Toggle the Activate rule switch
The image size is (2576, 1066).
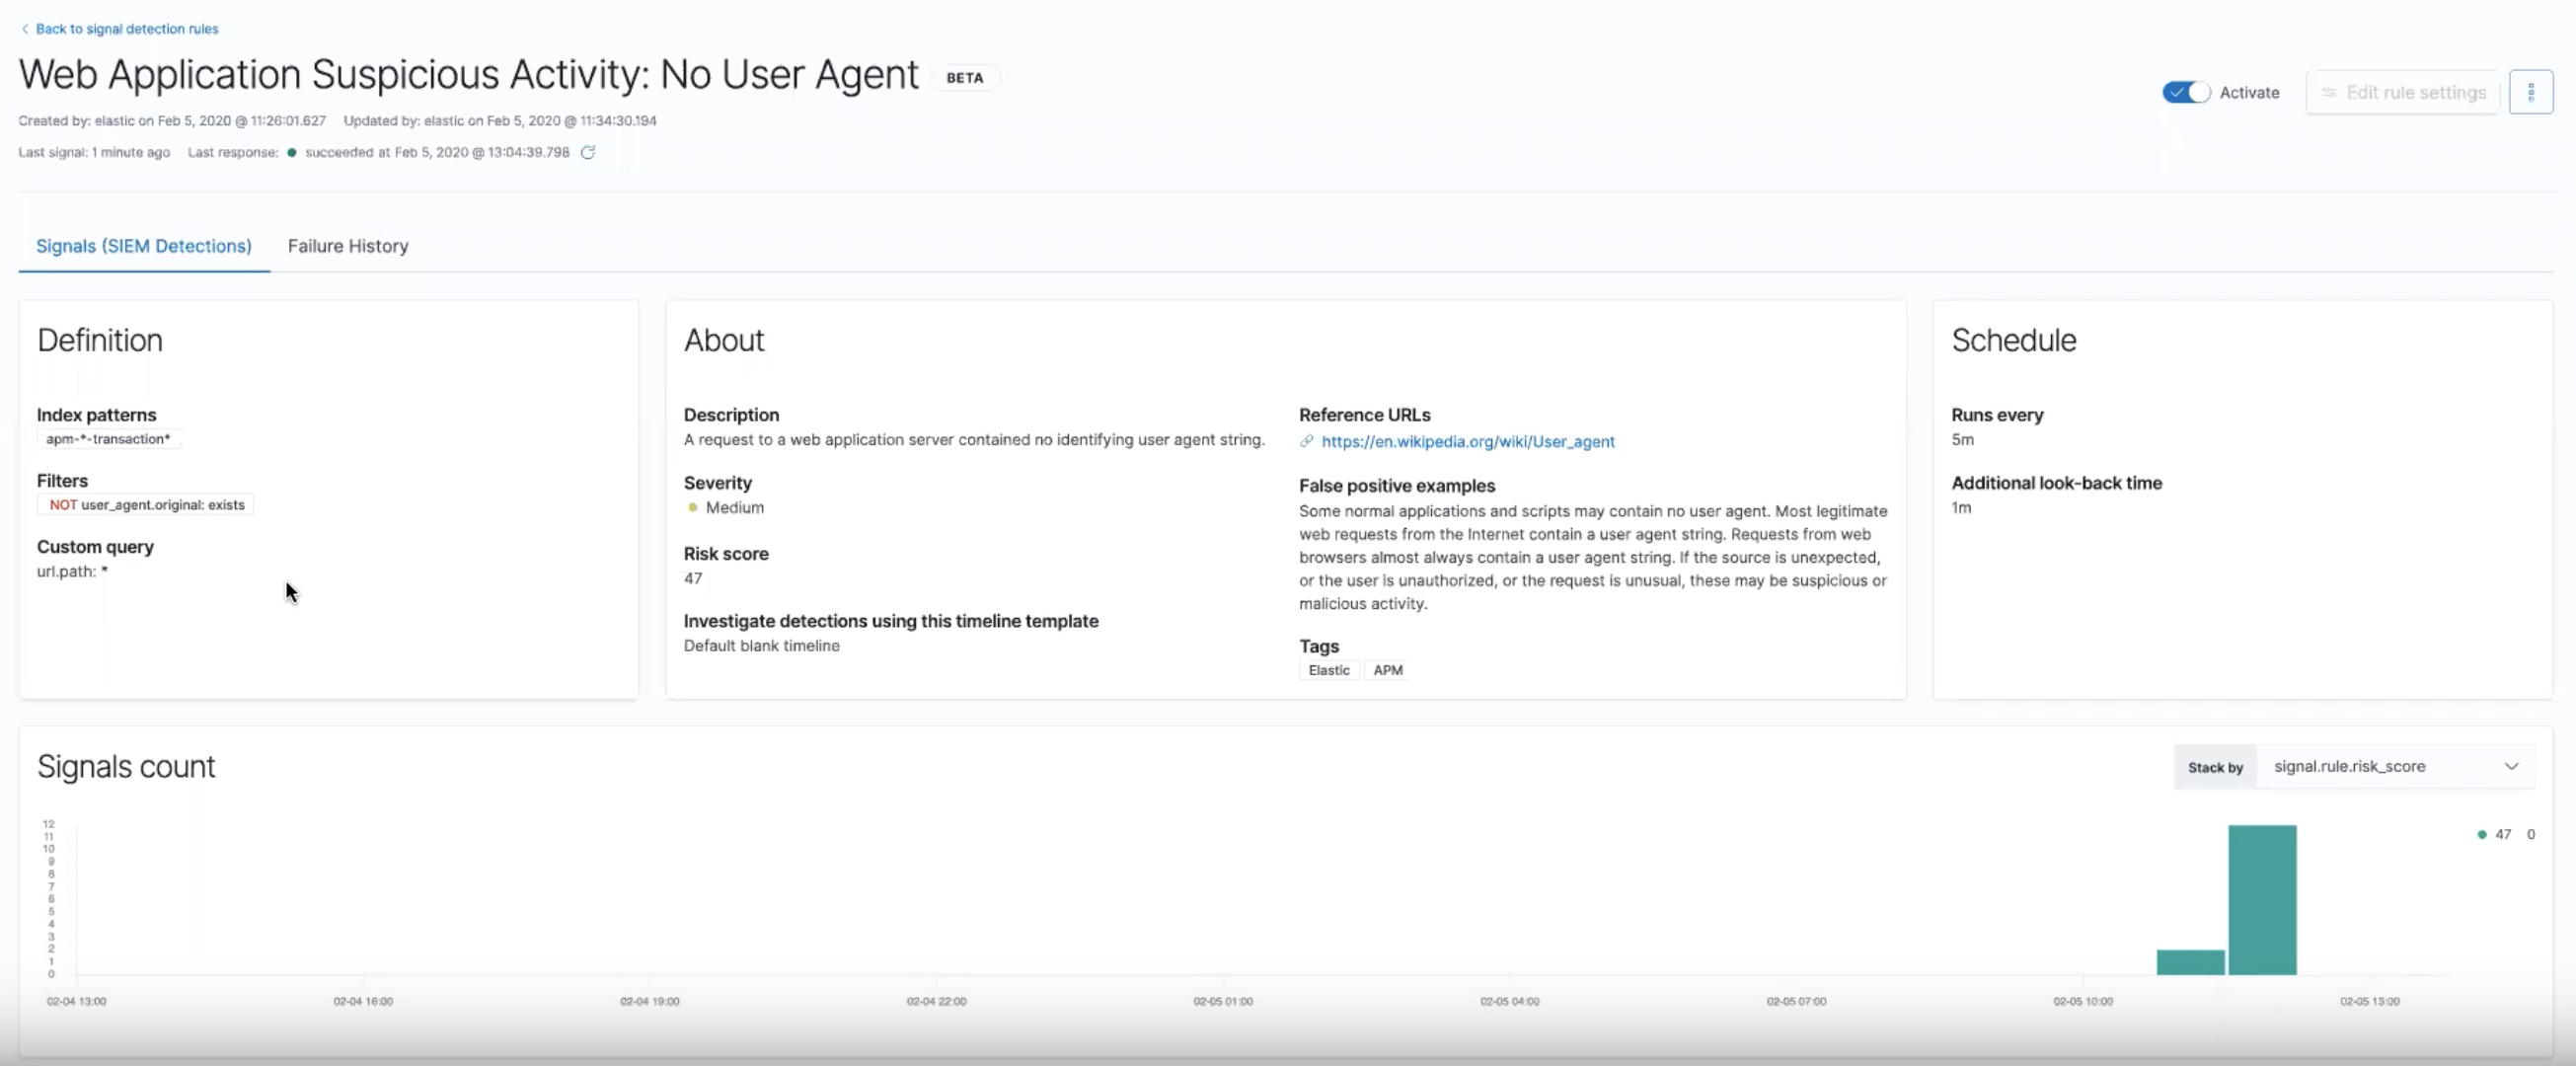[2186, 92]
